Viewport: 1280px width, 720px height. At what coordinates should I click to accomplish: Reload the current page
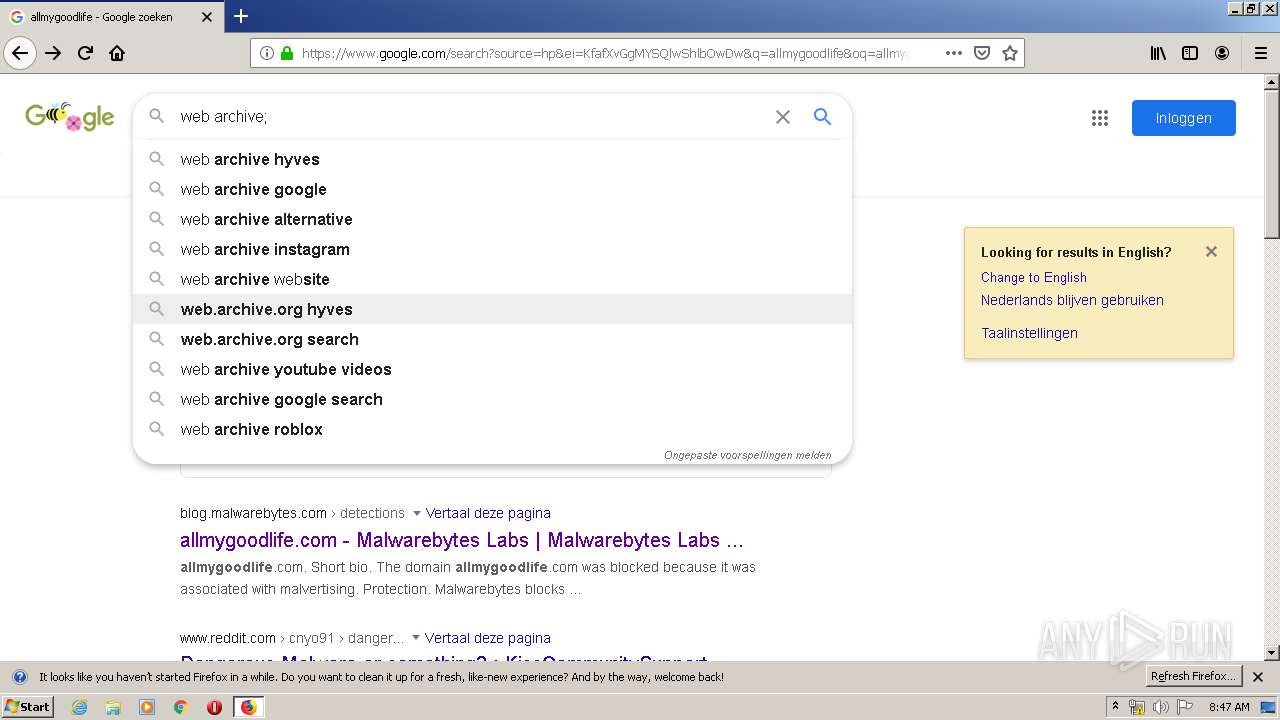click(x=85, y=53)
